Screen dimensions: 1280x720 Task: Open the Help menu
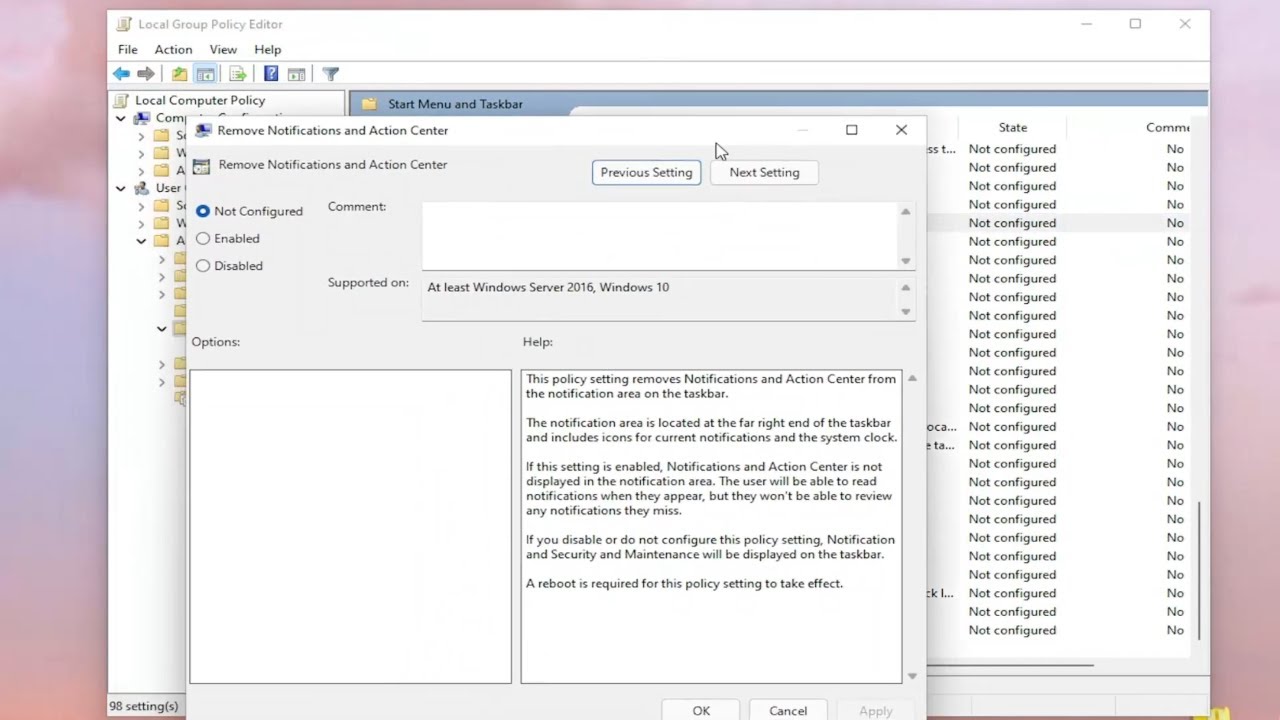(x=268, y=49)
